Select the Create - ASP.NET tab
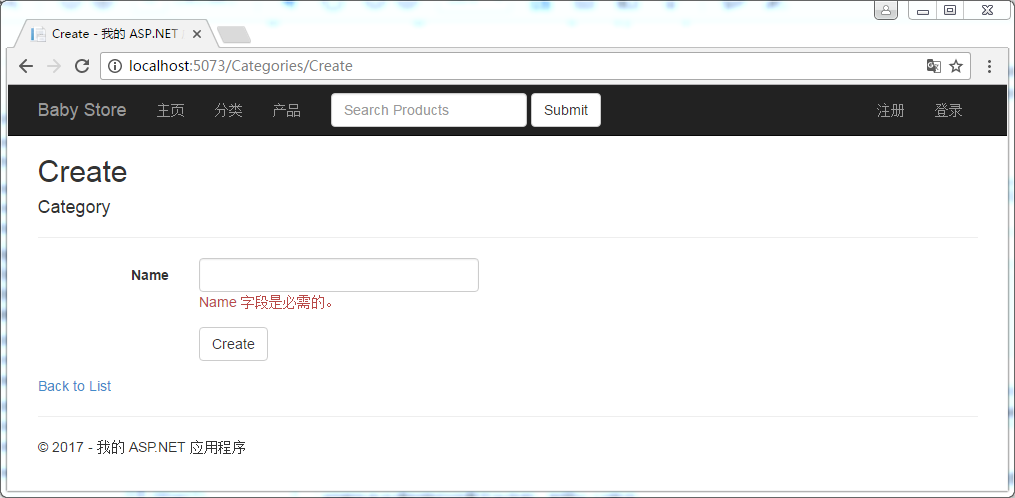This screenshot has height=498, width=1015. [x=117, y=34]
